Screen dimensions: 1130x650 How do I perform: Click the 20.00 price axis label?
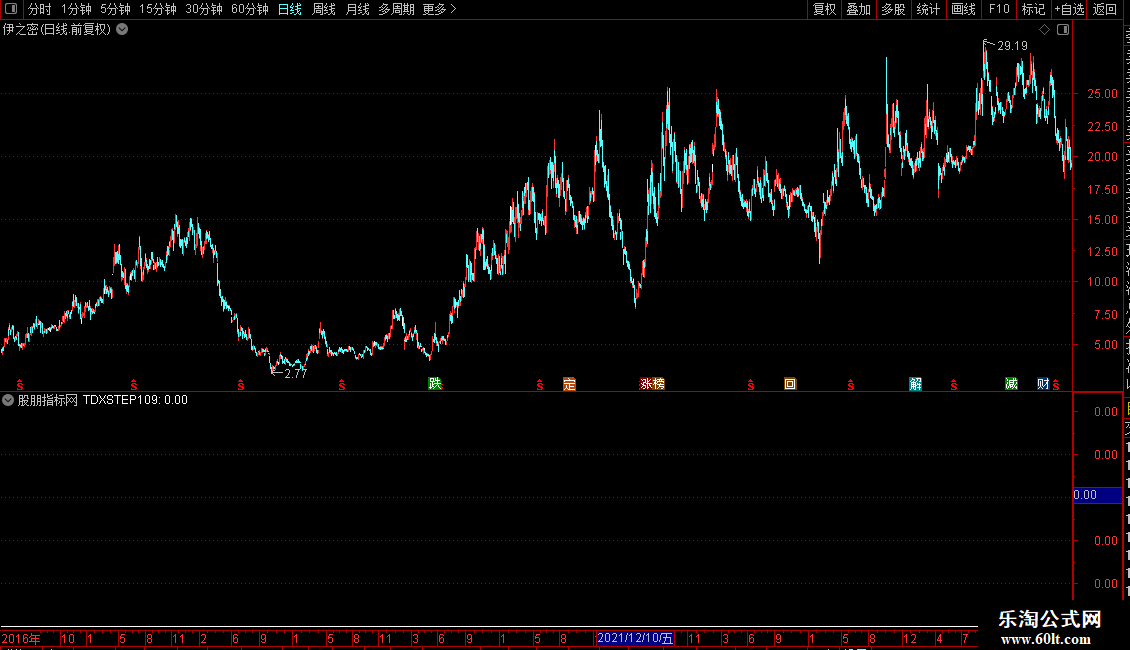(1103, 156)
